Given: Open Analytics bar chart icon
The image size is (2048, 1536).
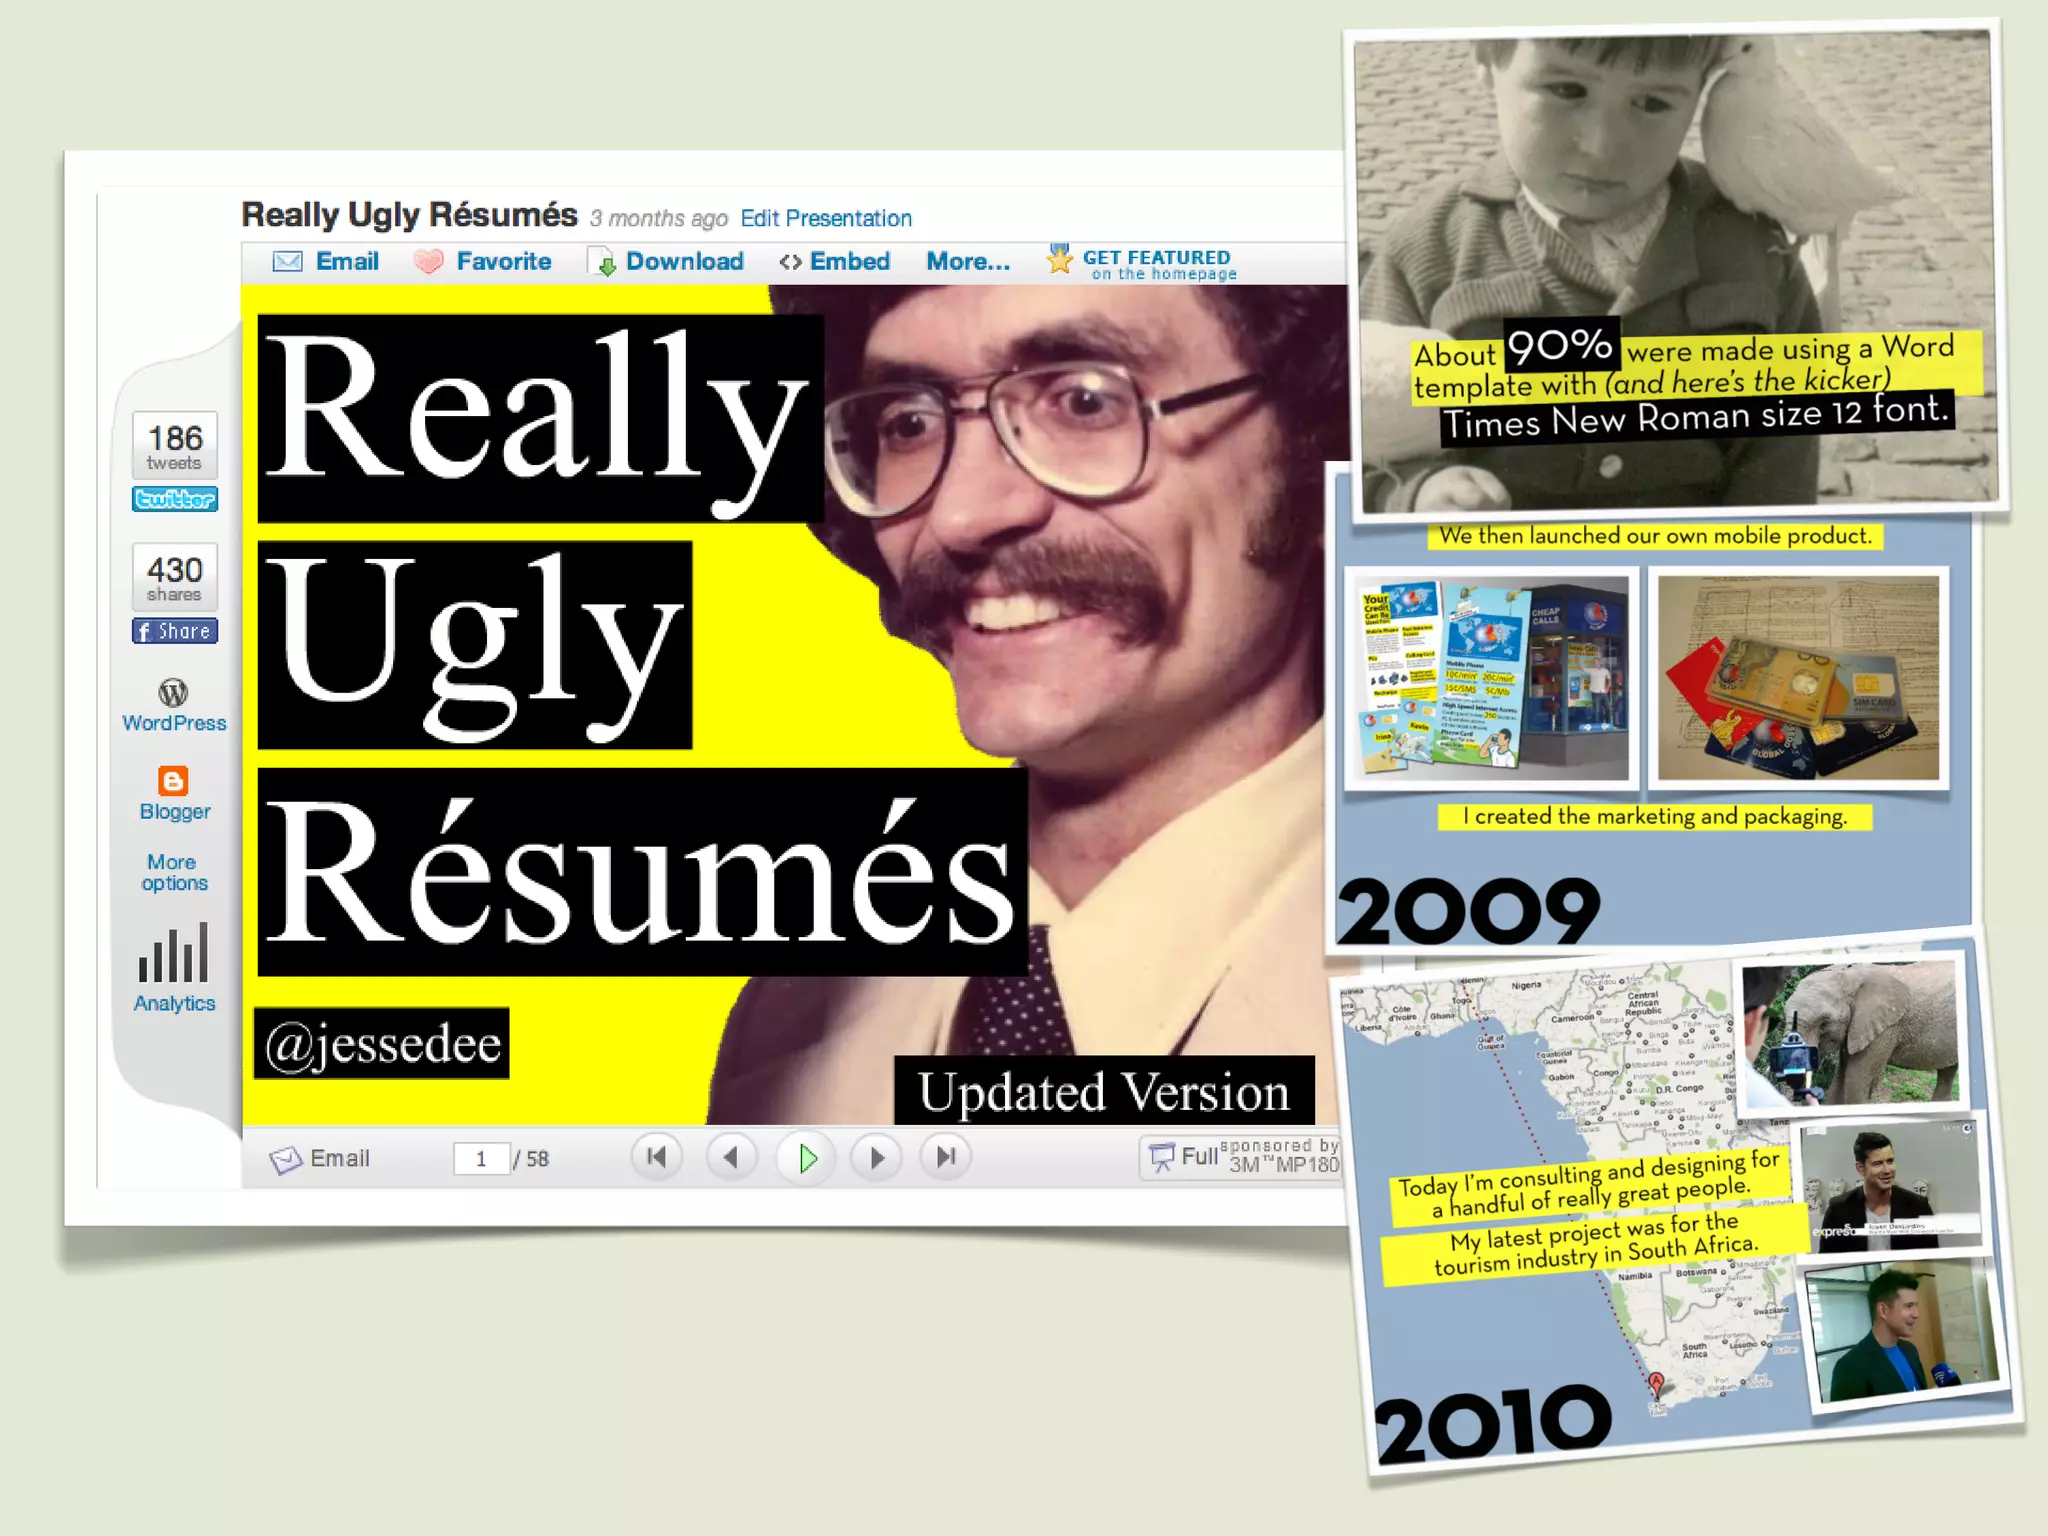Looking at the screenshot, I should 174,954.
